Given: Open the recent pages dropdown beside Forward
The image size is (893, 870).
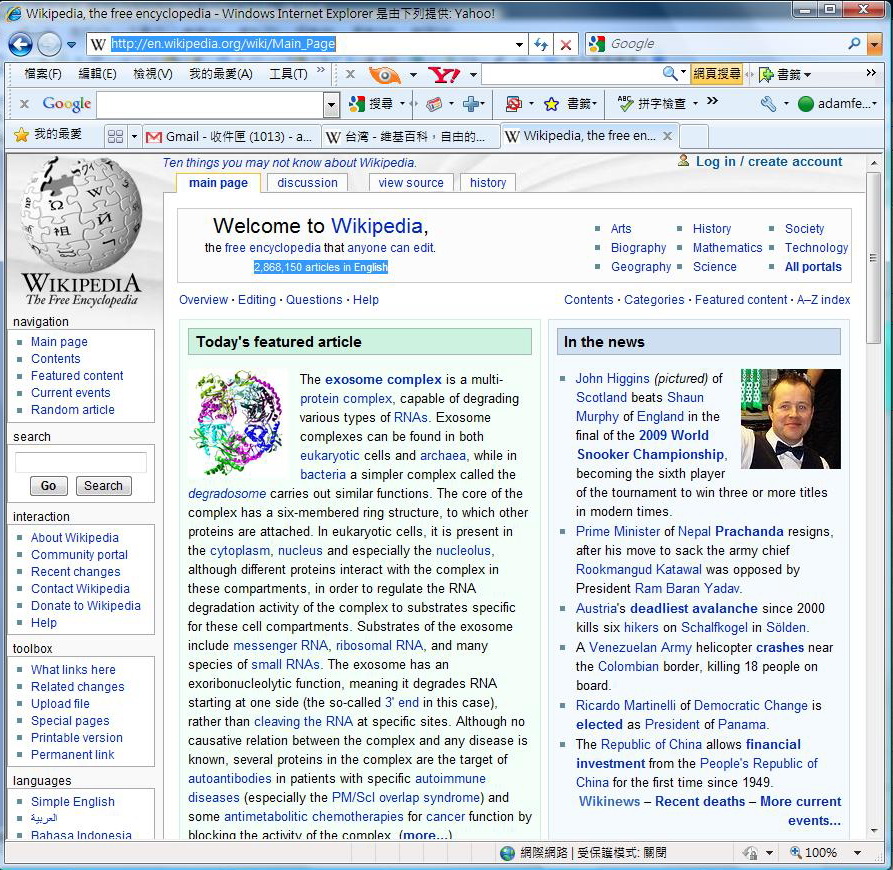Looking at the screenshot, I should point(71,44).
